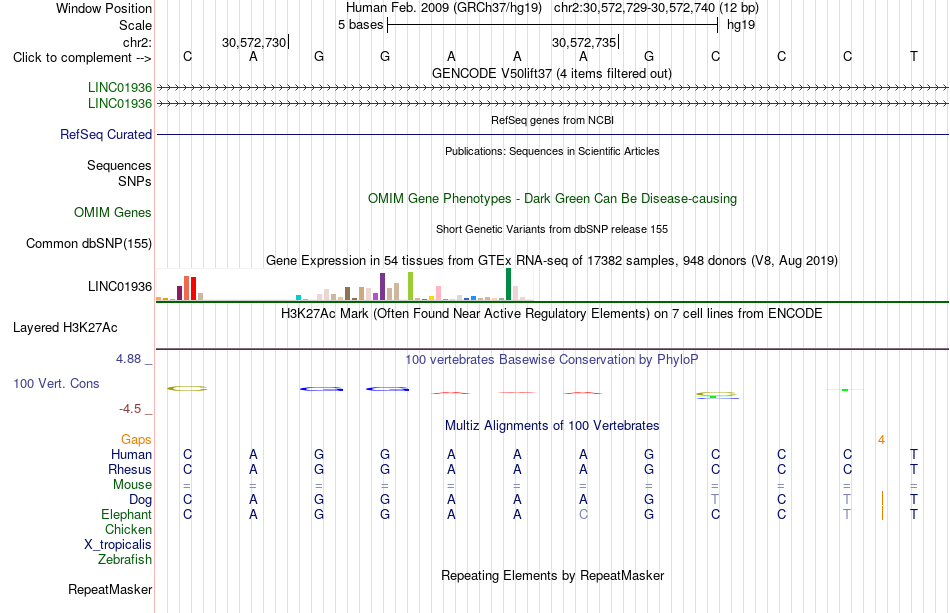Click the first GENCODE LINC01936 track label

[x=119, y=88]
